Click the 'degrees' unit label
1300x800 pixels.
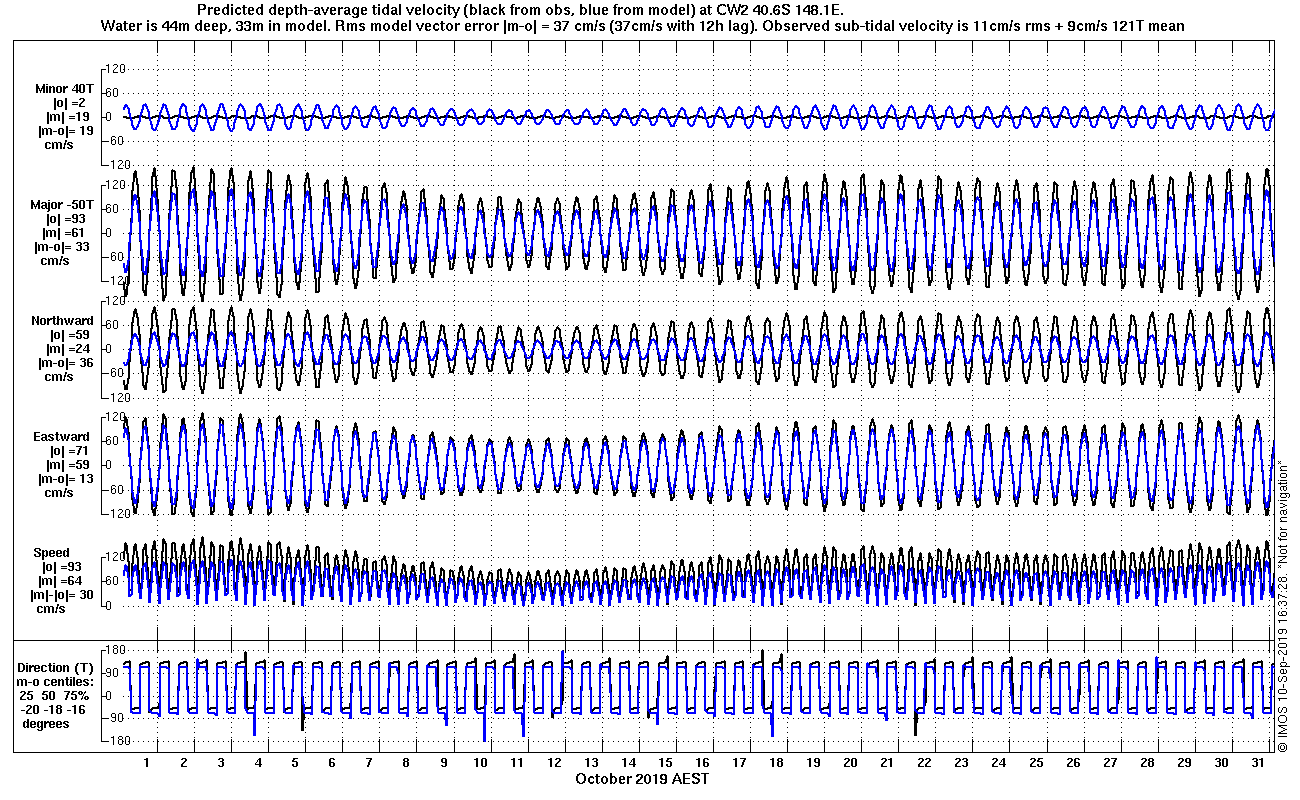coord(46,723)
